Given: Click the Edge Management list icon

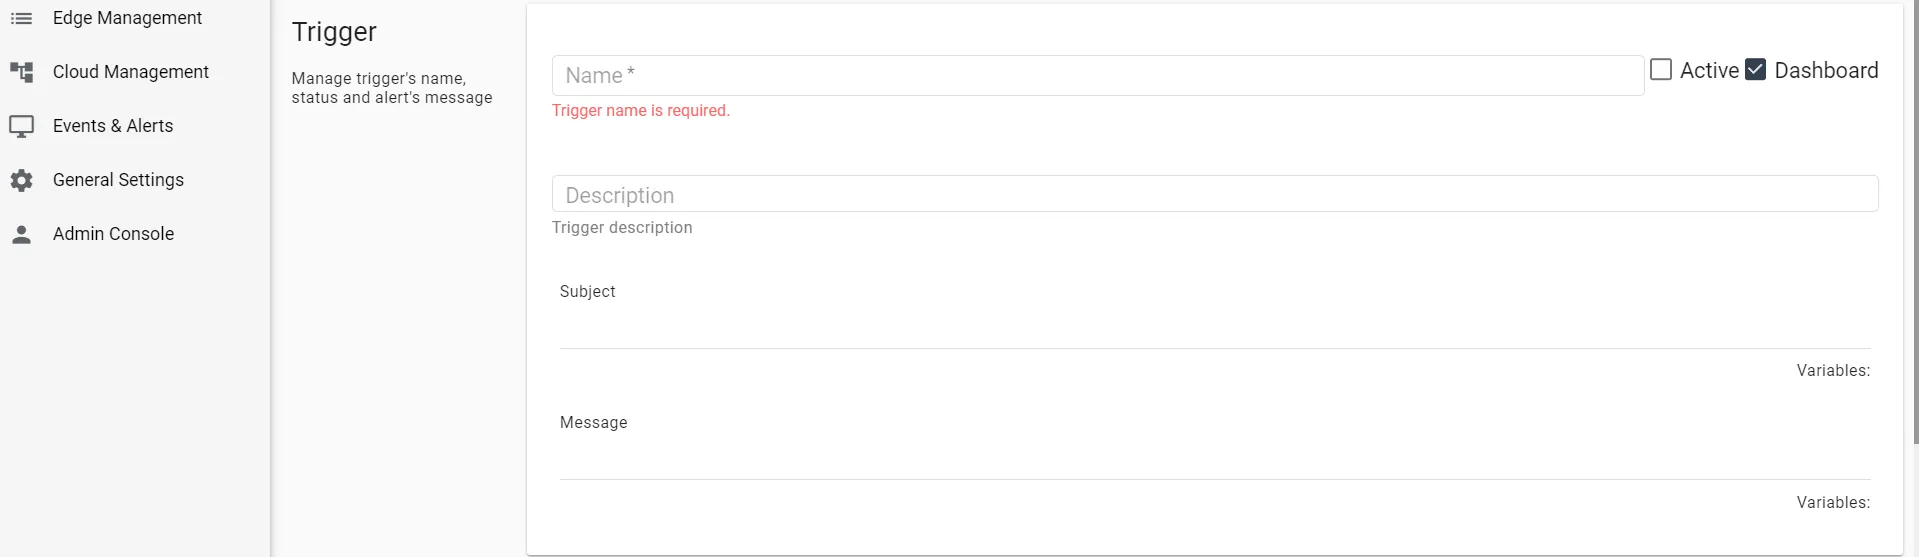Looking at the screenshot, I should 21,18.
